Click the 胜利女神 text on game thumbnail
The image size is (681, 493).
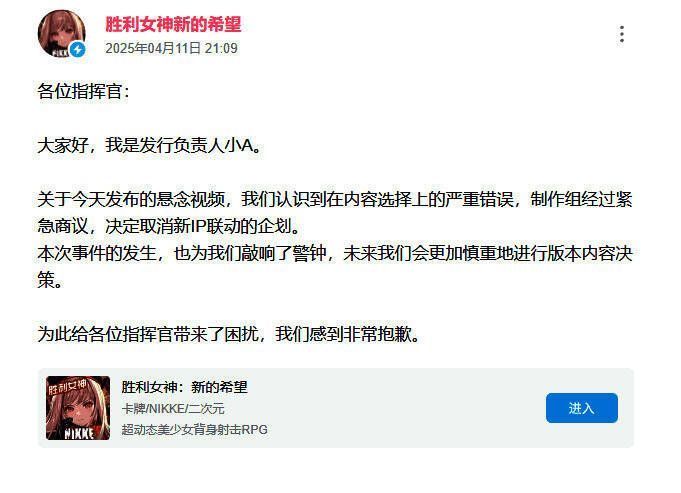(x=68, y=386)
